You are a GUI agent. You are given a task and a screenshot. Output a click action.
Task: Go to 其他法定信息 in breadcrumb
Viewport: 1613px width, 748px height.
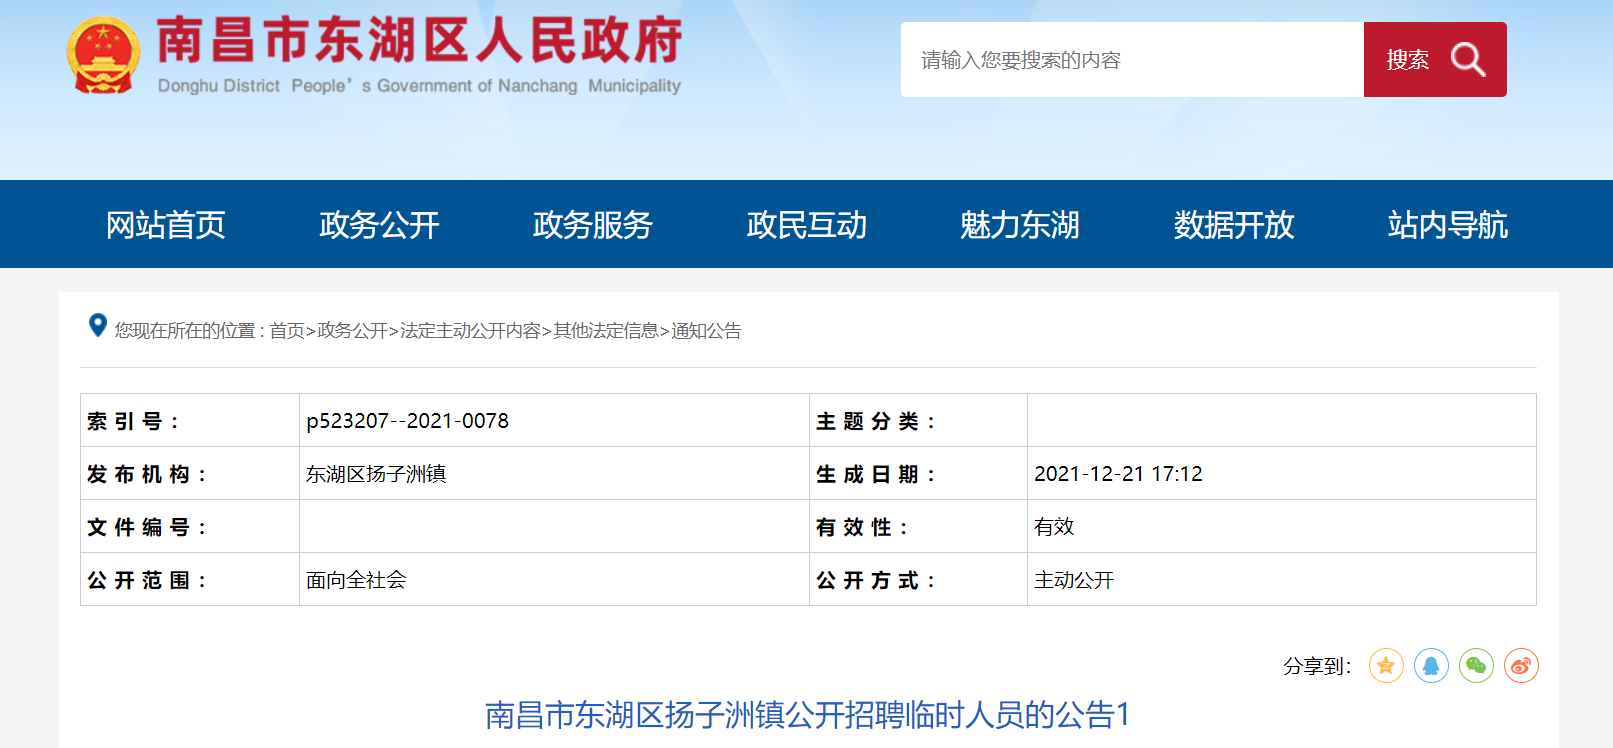coord(606,331)
